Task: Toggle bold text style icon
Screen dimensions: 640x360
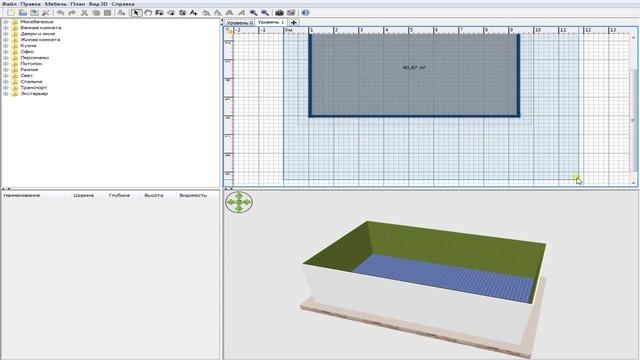Action: pyautogui.click(x=229, y=13)
